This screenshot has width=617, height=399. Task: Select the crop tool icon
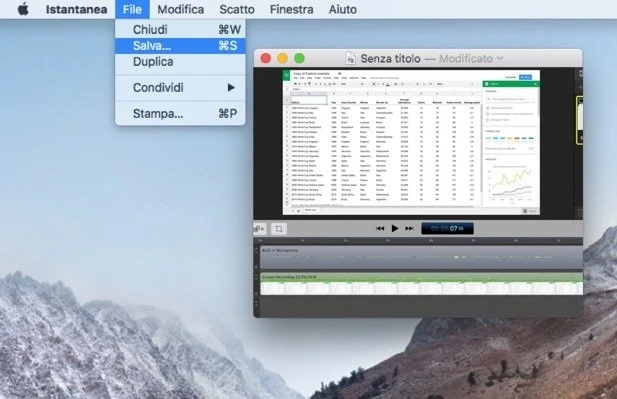coord(279,229)
